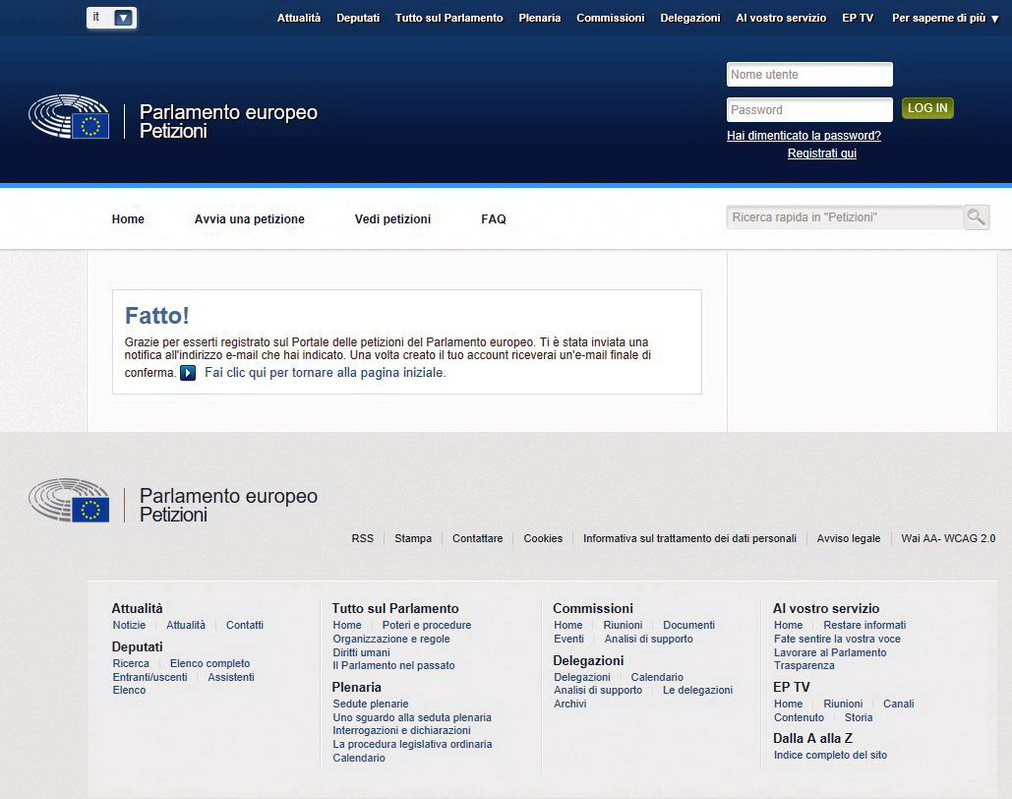Focus the Password field
Viewport: 1012px width, 799px height.
tap(809, 110)
